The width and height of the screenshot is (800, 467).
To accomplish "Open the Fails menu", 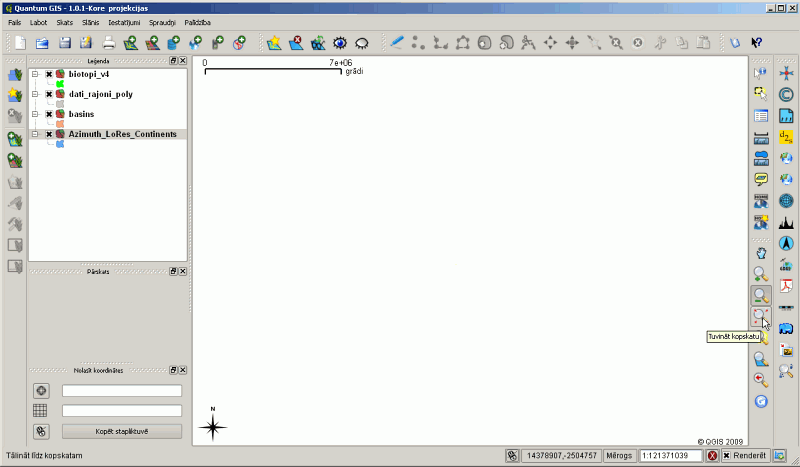I will point(14,22).
